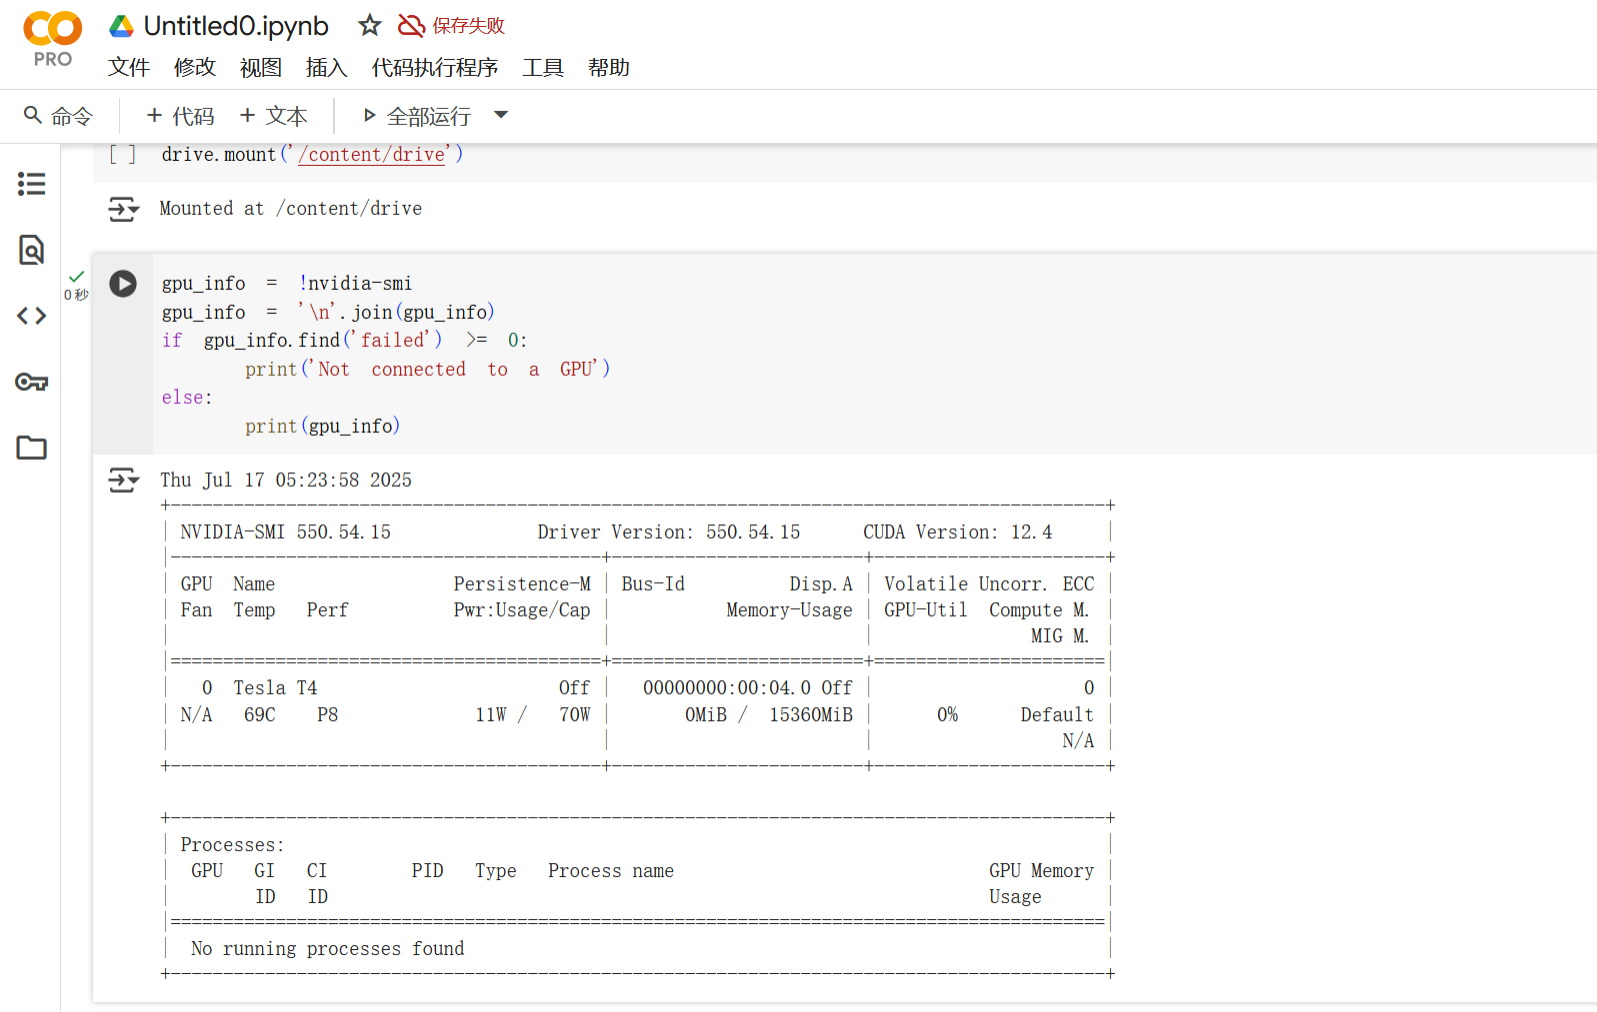The width and height of the screenshot is (1597, 1012).
Task: Click the 'NVIDIA-SMI 550.54.15' header text
Action: point(286,533)
